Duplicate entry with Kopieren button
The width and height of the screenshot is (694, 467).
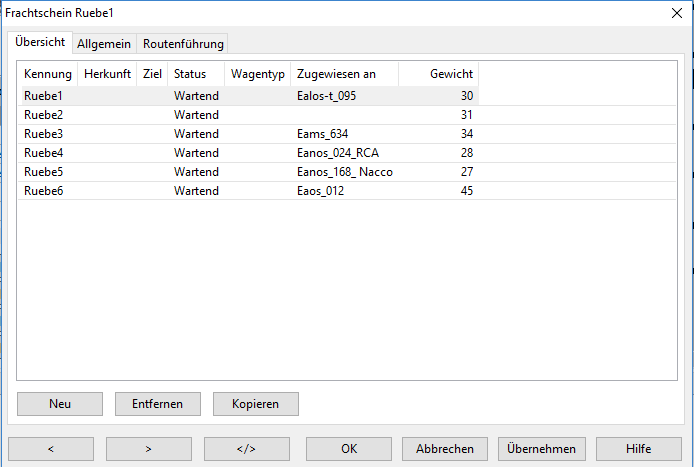point(256,403)
